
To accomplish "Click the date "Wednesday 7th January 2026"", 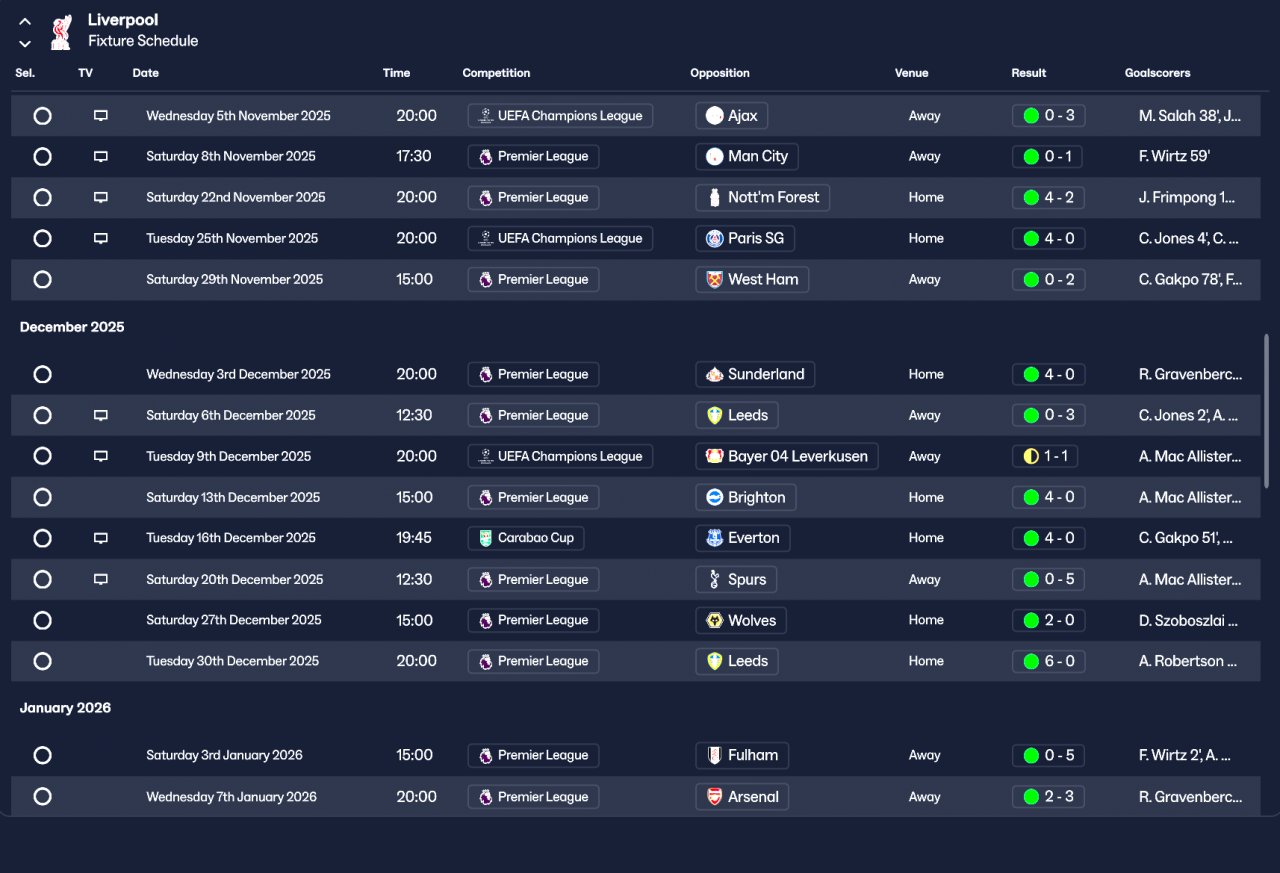I will tap(231, 797).
